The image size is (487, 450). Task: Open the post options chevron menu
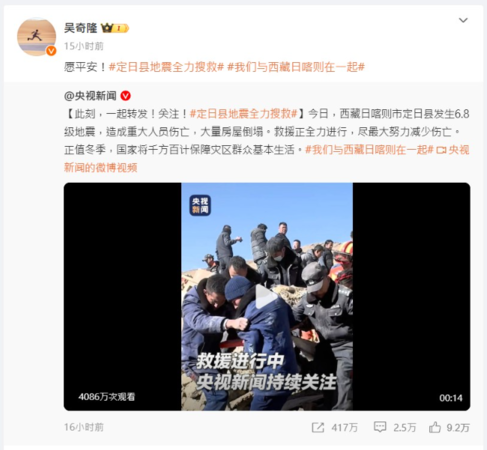(463, 21)
